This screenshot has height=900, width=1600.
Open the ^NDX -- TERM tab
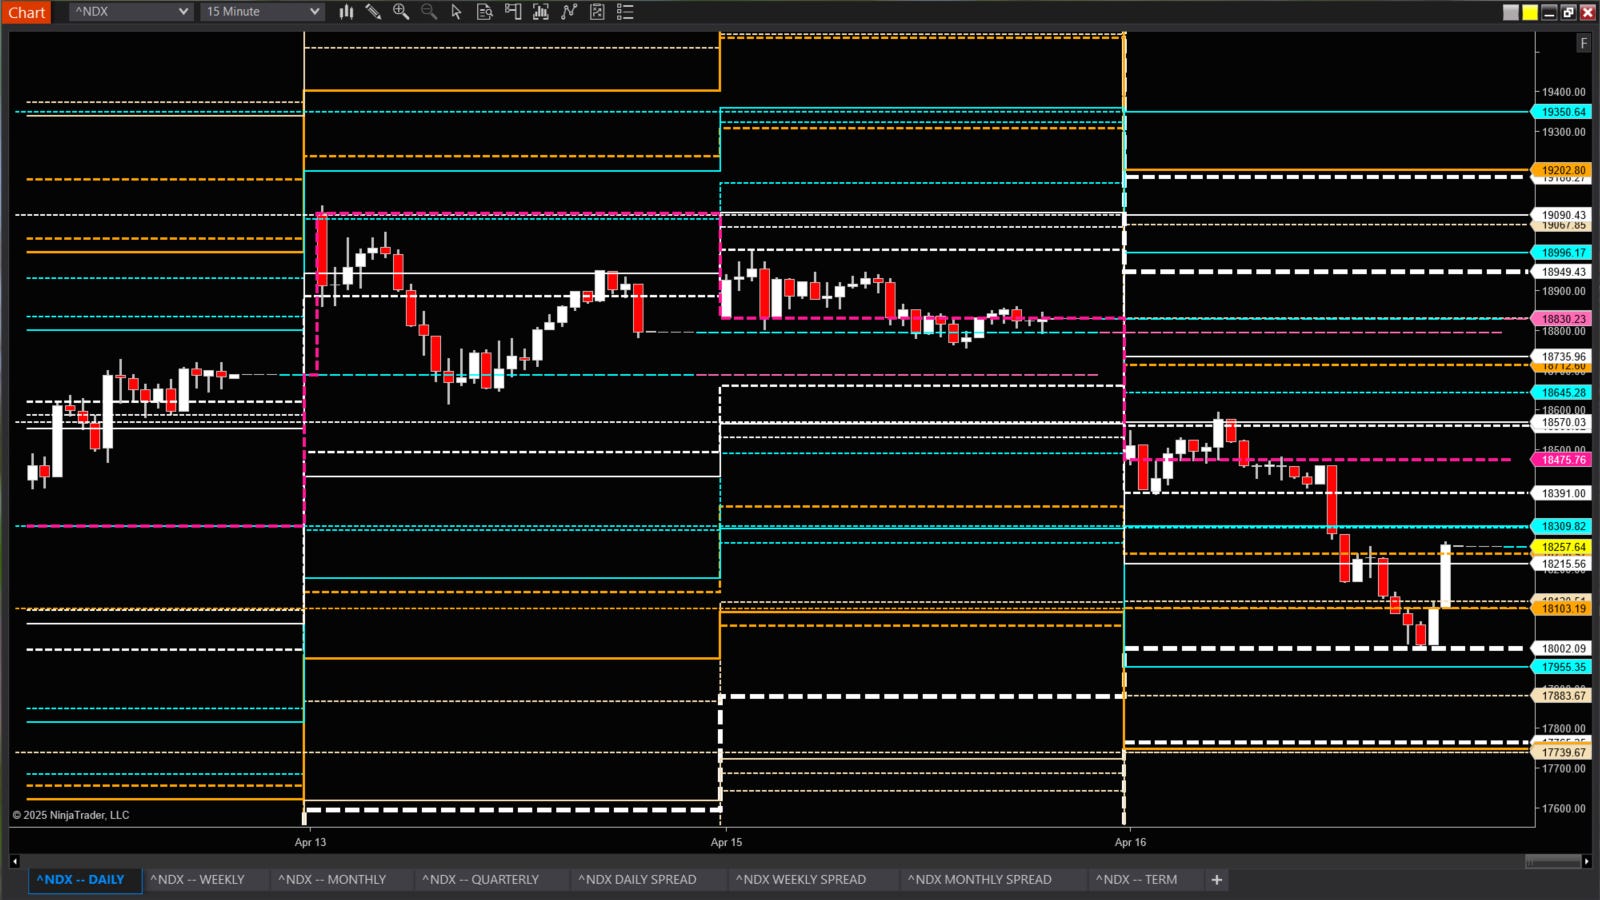point(1136,880)
